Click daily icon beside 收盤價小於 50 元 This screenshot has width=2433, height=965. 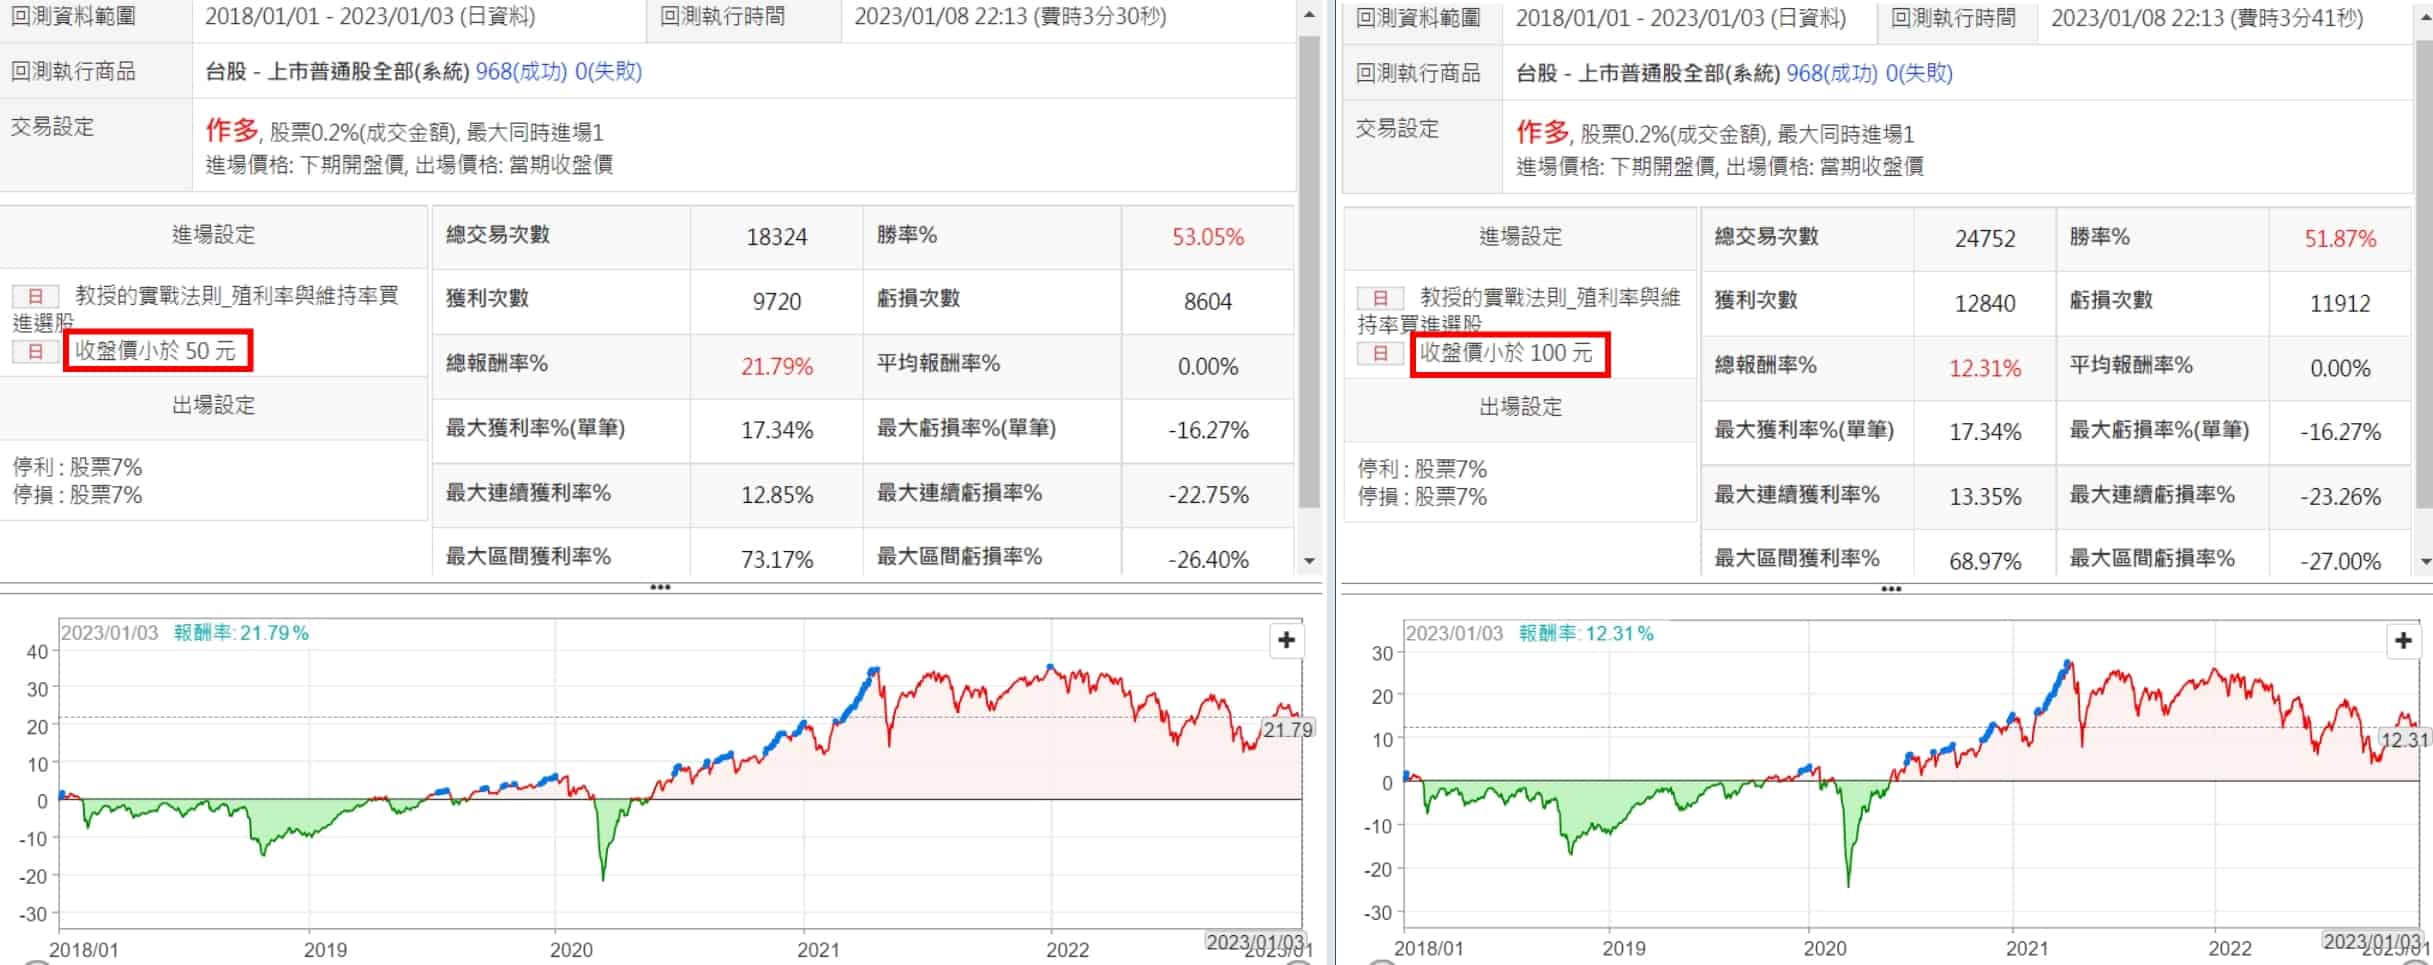[35, 351]
